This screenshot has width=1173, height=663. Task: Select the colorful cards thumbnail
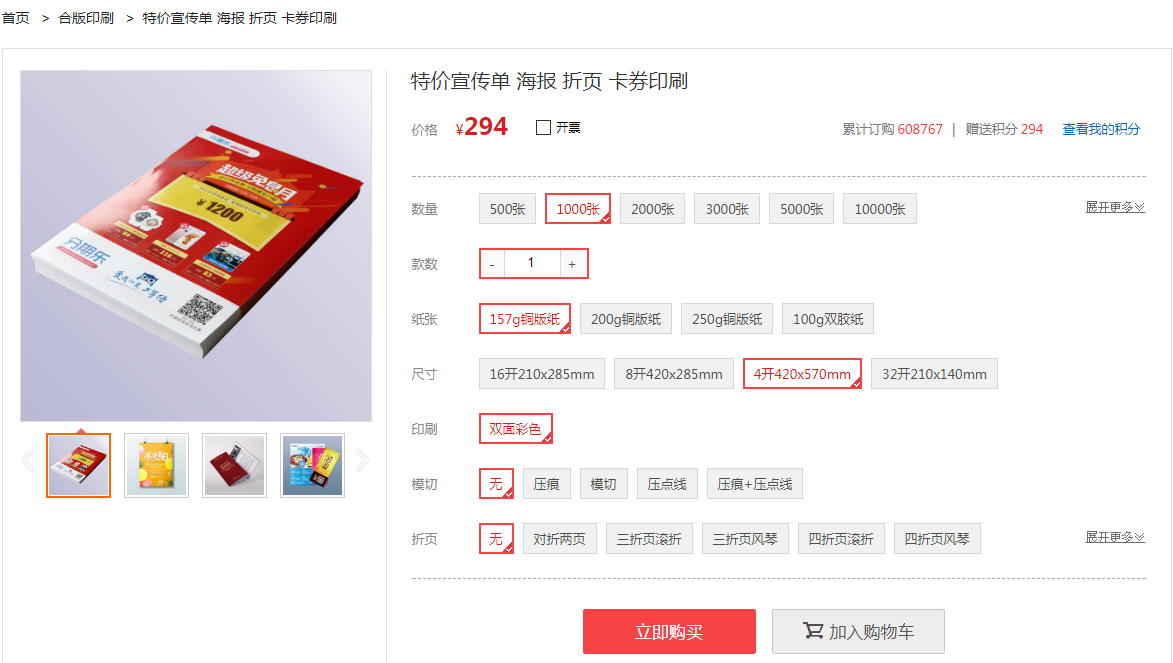coord(312,465)
